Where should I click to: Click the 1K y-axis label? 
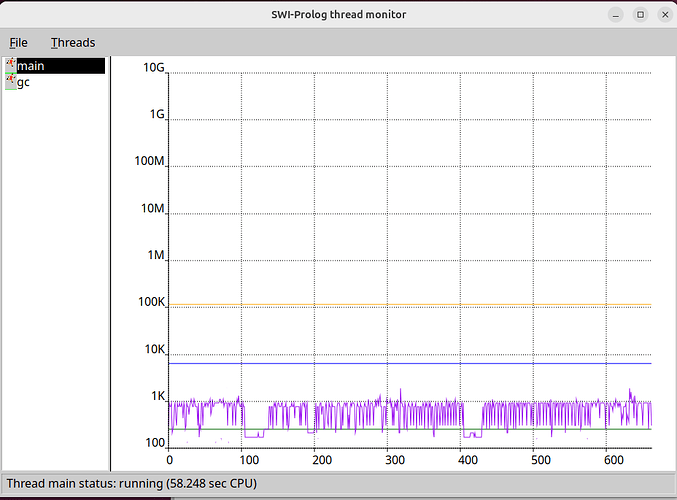click(x=158, y=396)
